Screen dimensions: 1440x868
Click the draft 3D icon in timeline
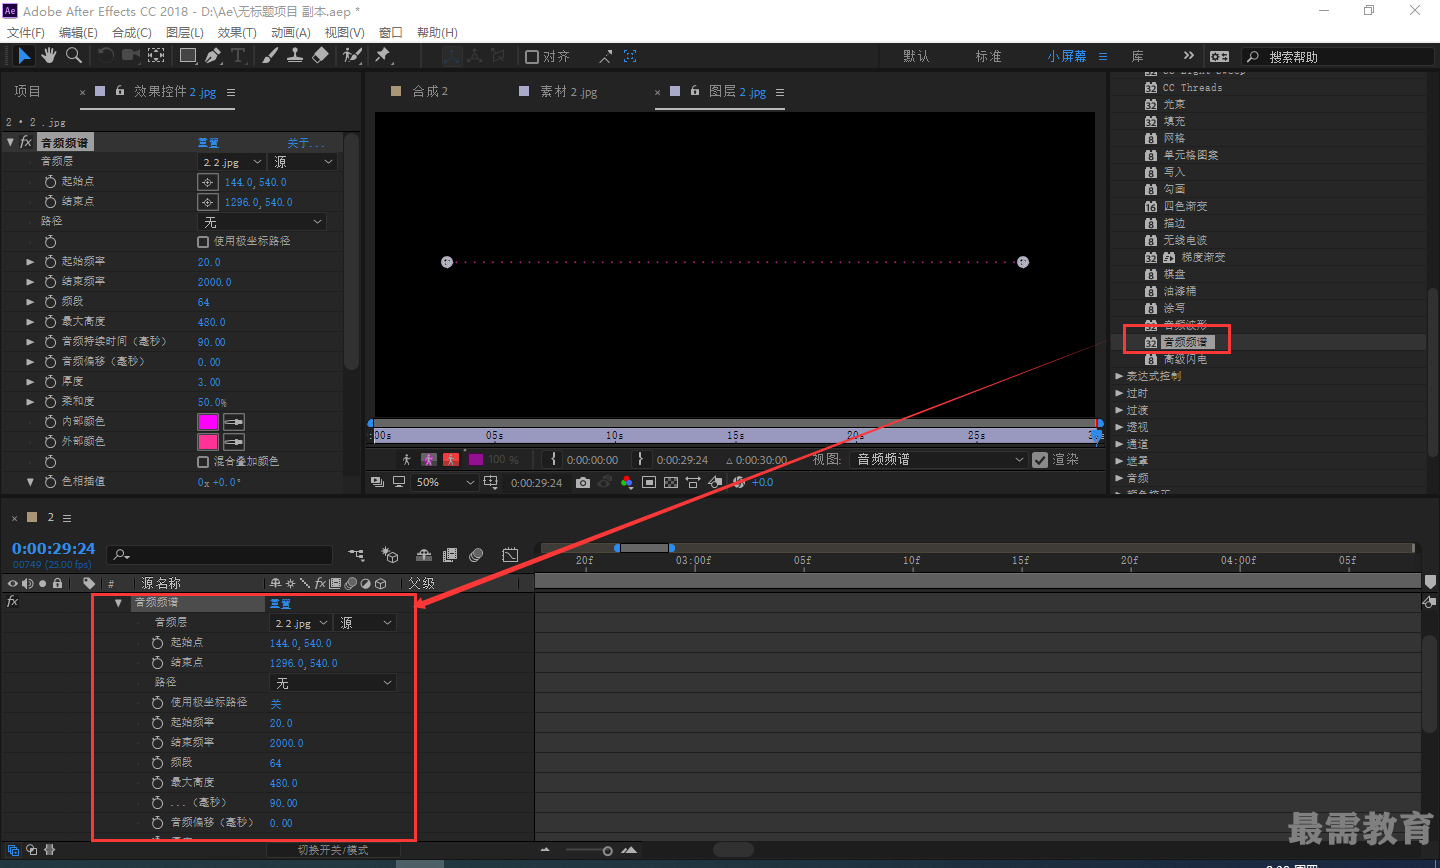pyautogui.click(x=390, y=555)
